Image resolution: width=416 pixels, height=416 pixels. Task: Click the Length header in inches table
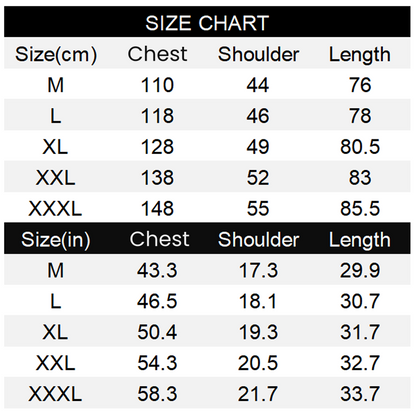(360, 241)
